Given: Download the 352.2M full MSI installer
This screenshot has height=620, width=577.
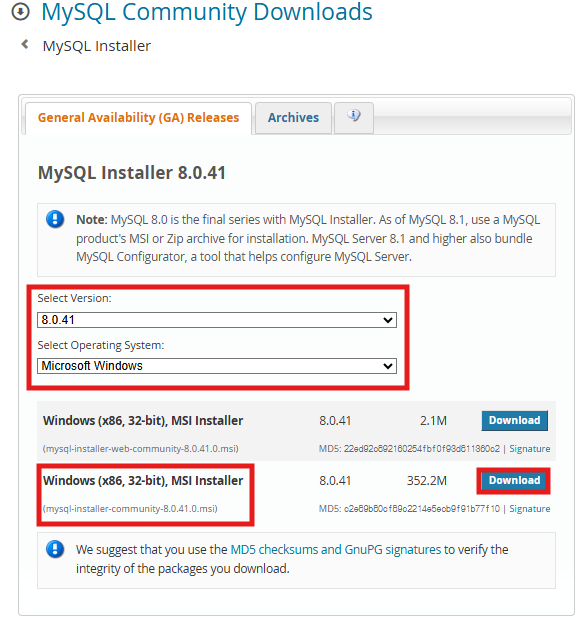Looking at the screenshot, I should [x=514, y=480].
